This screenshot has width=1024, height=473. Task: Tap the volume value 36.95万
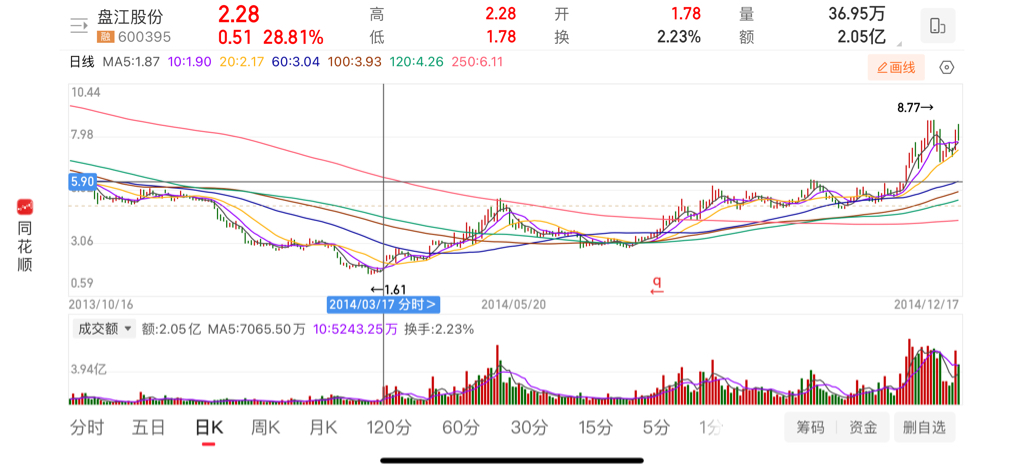tap(856, 14)
